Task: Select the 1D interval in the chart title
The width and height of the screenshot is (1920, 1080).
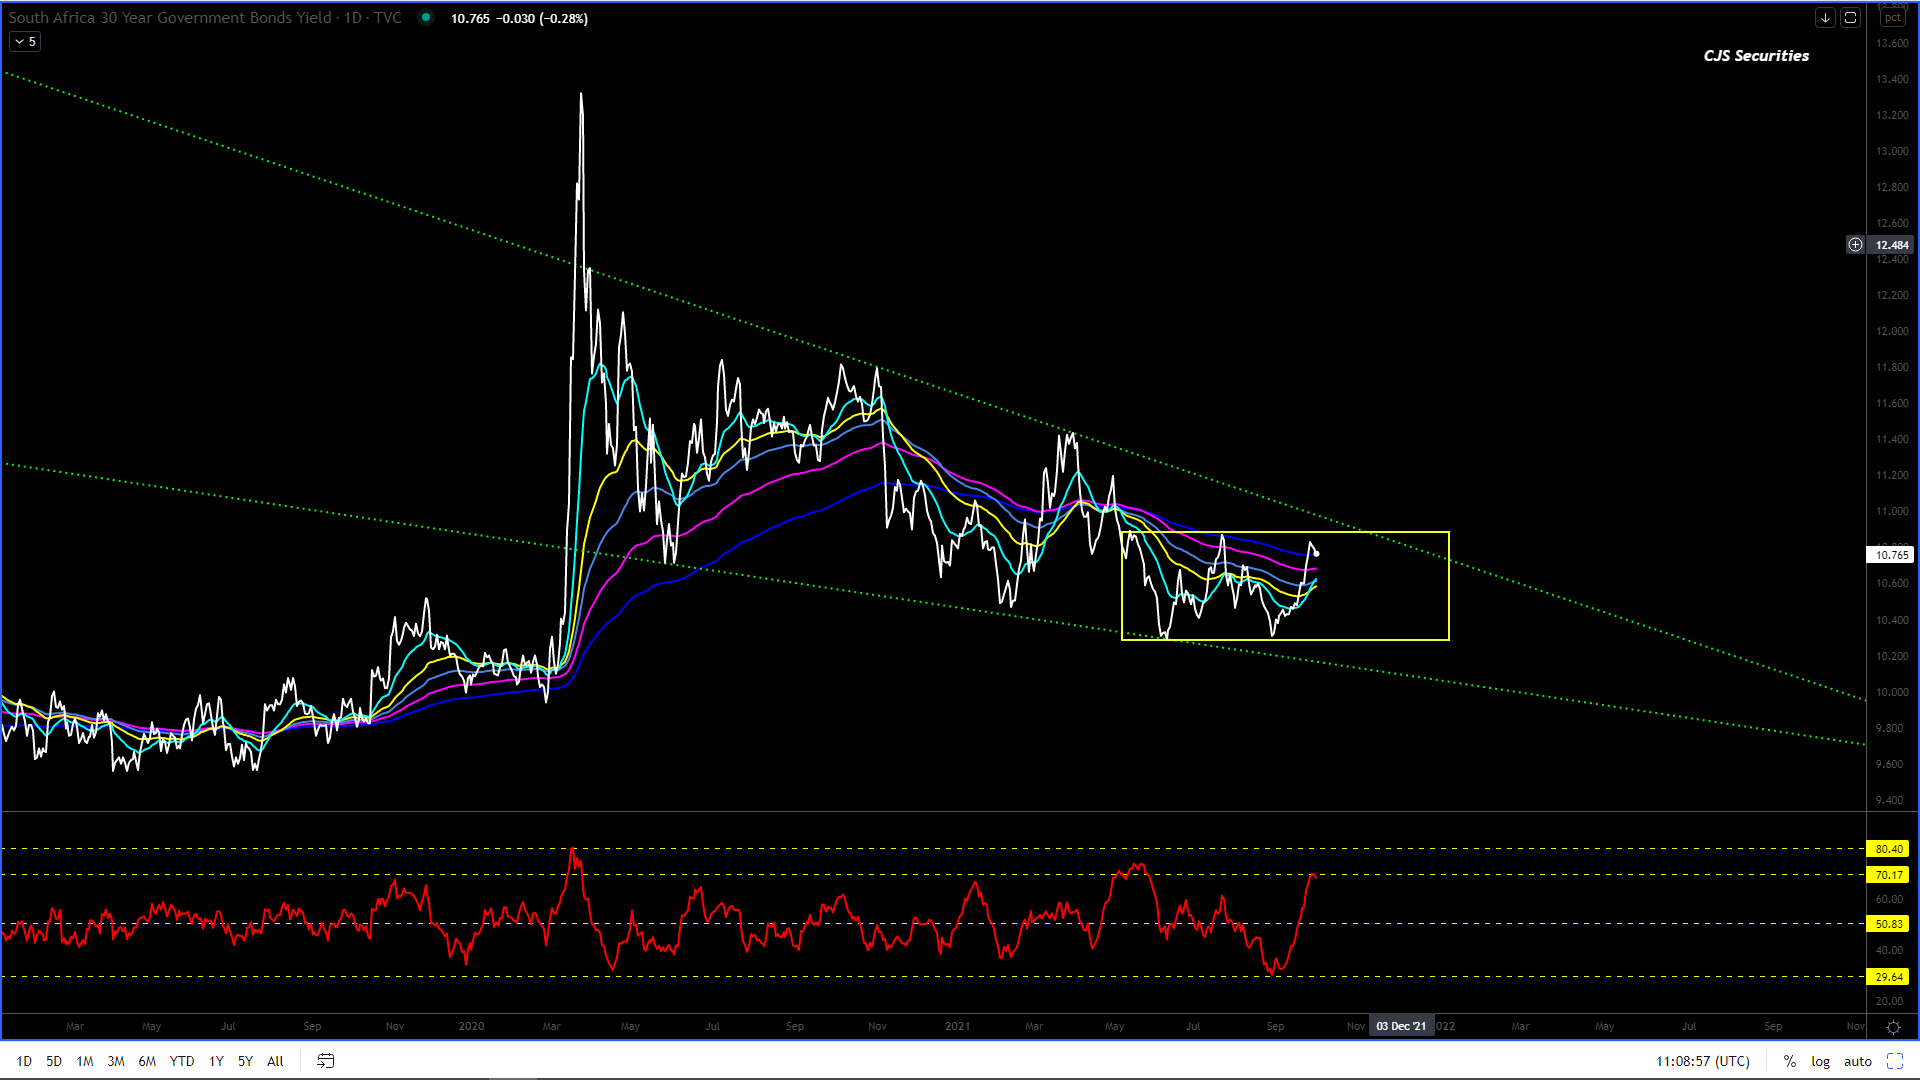Action: pos(352,18)
